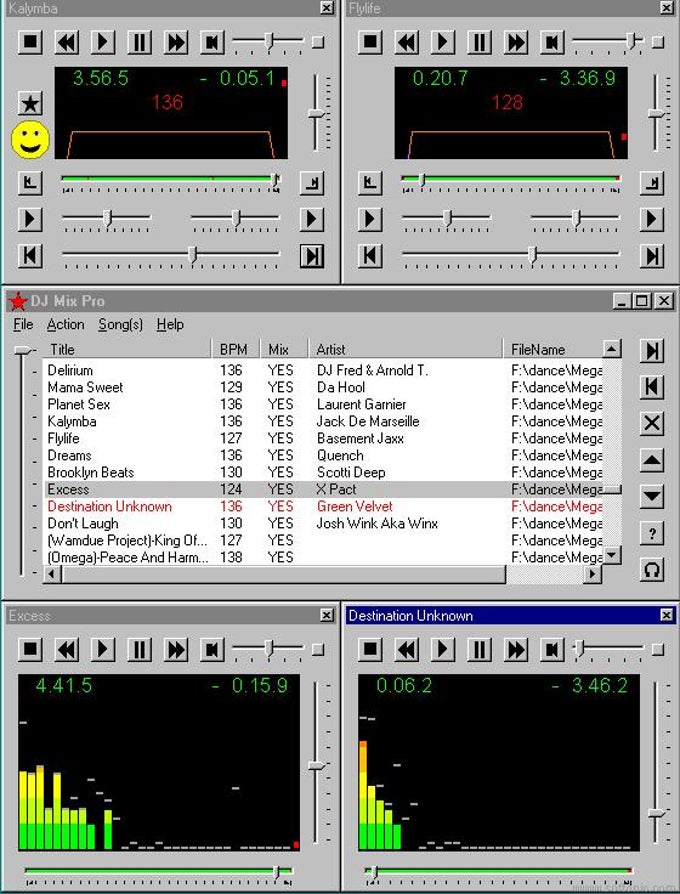Screen dimensions: 680x894
Task: Toggle small checkbox in Flylife player top row
Action: coord(658,42)
